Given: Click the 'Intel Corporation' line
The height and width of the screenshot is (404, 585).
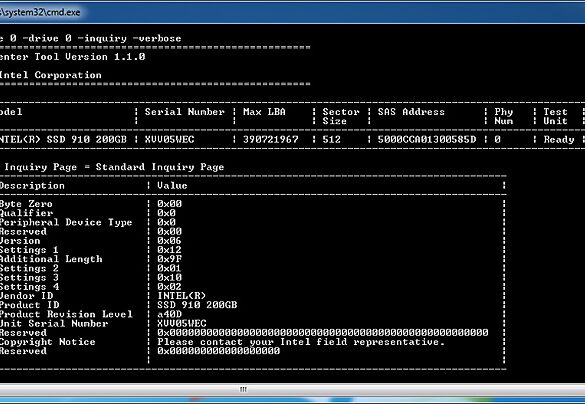Looking at the screenshot, I should tap(50, 75).
